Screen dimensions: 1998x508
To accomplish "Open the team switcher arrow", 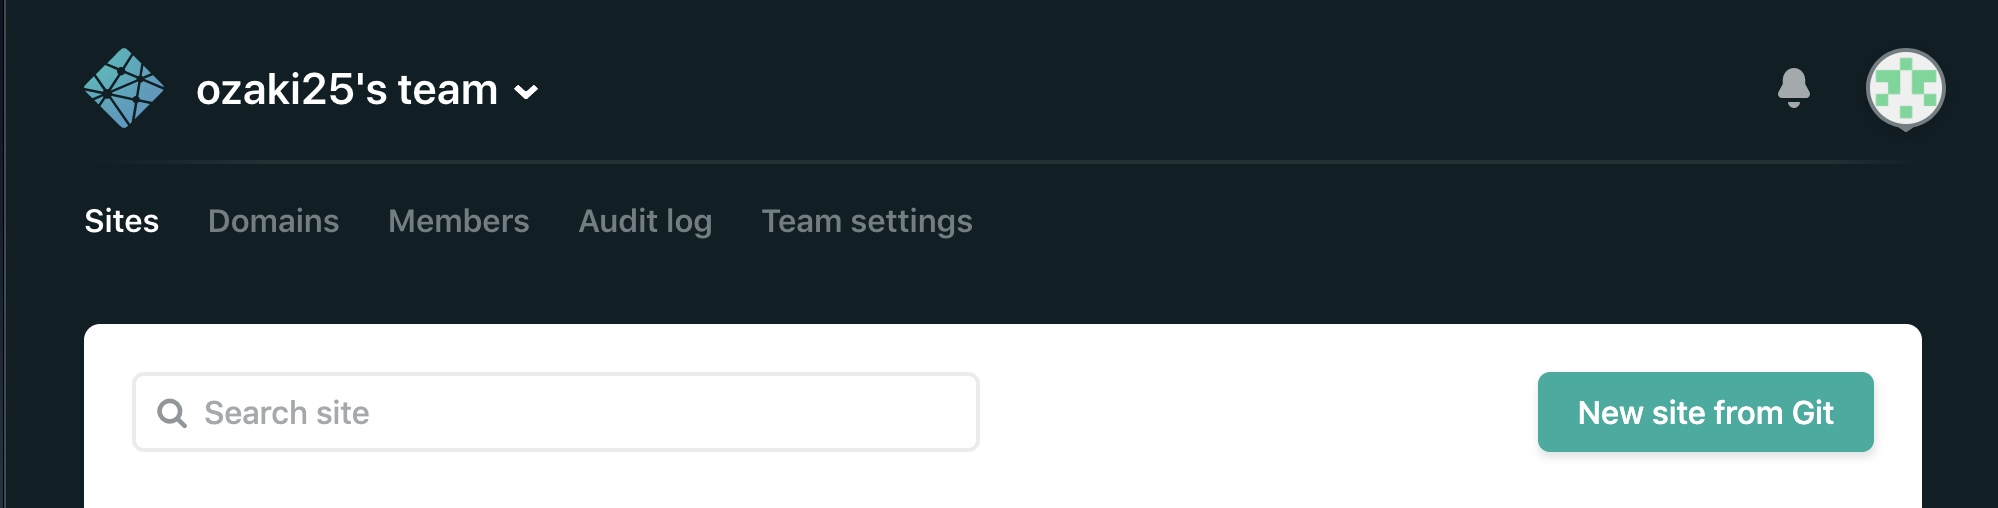I will pyautogui.click(x=526, y=92).
